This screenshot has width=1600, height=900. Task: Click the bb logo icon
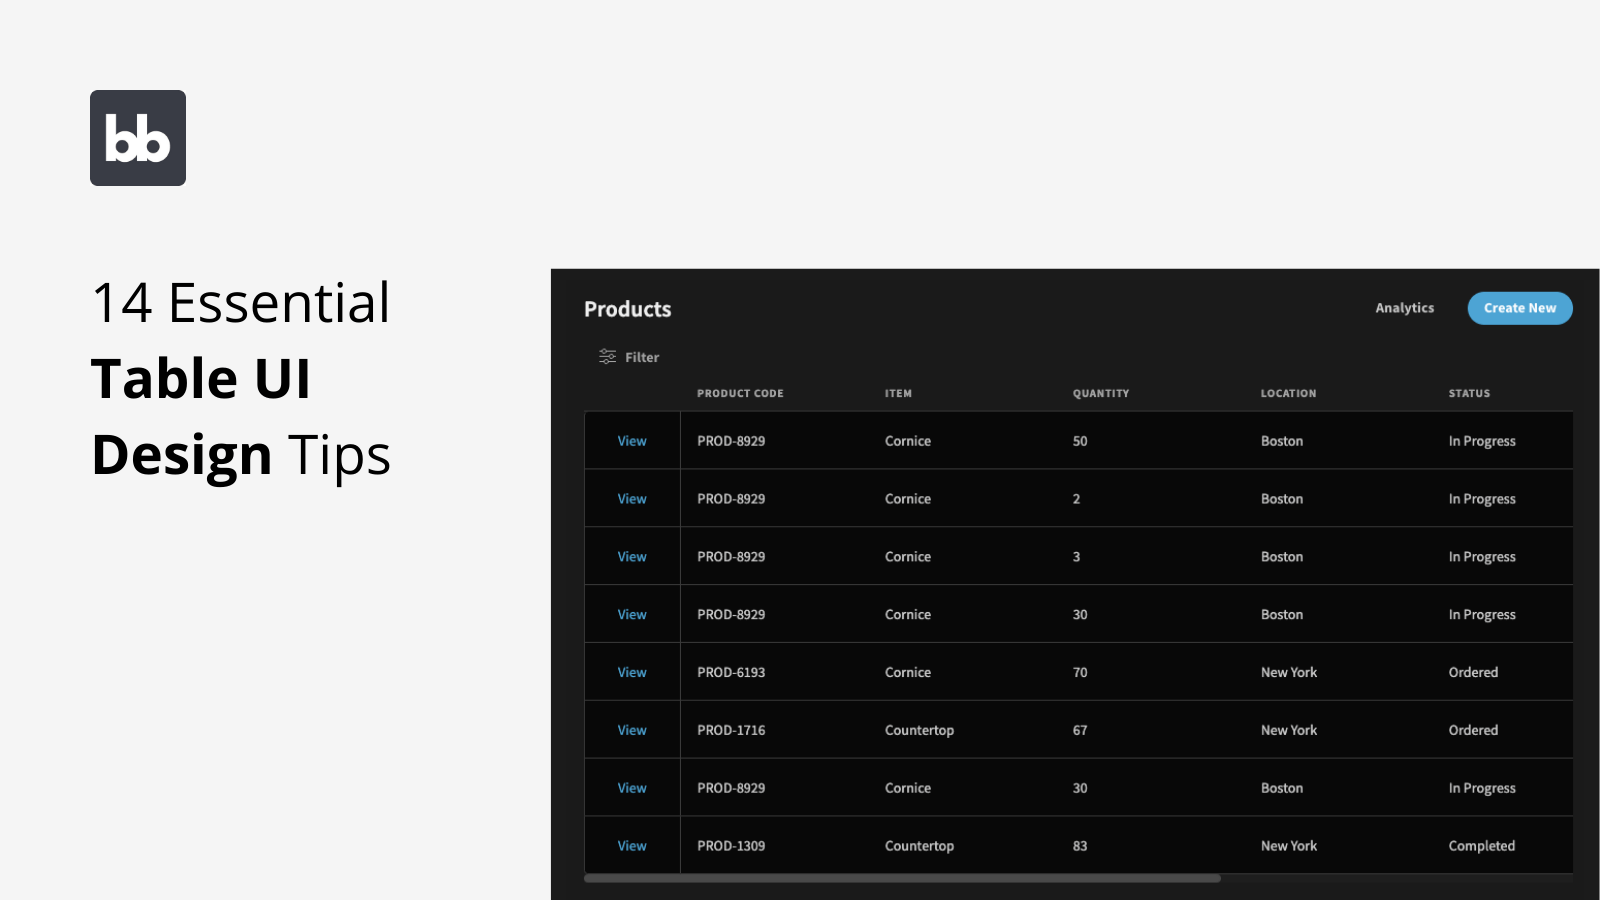tap(137, 137)
